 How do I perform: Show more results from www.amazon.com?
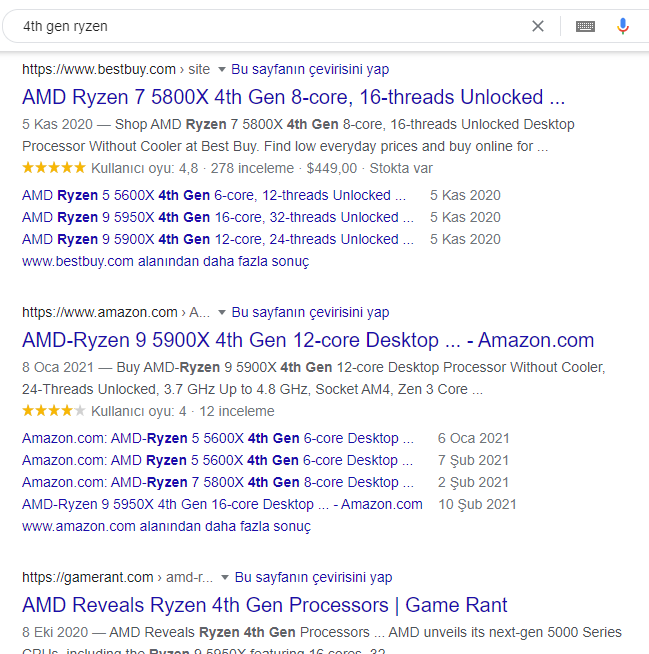pos(166,526)
